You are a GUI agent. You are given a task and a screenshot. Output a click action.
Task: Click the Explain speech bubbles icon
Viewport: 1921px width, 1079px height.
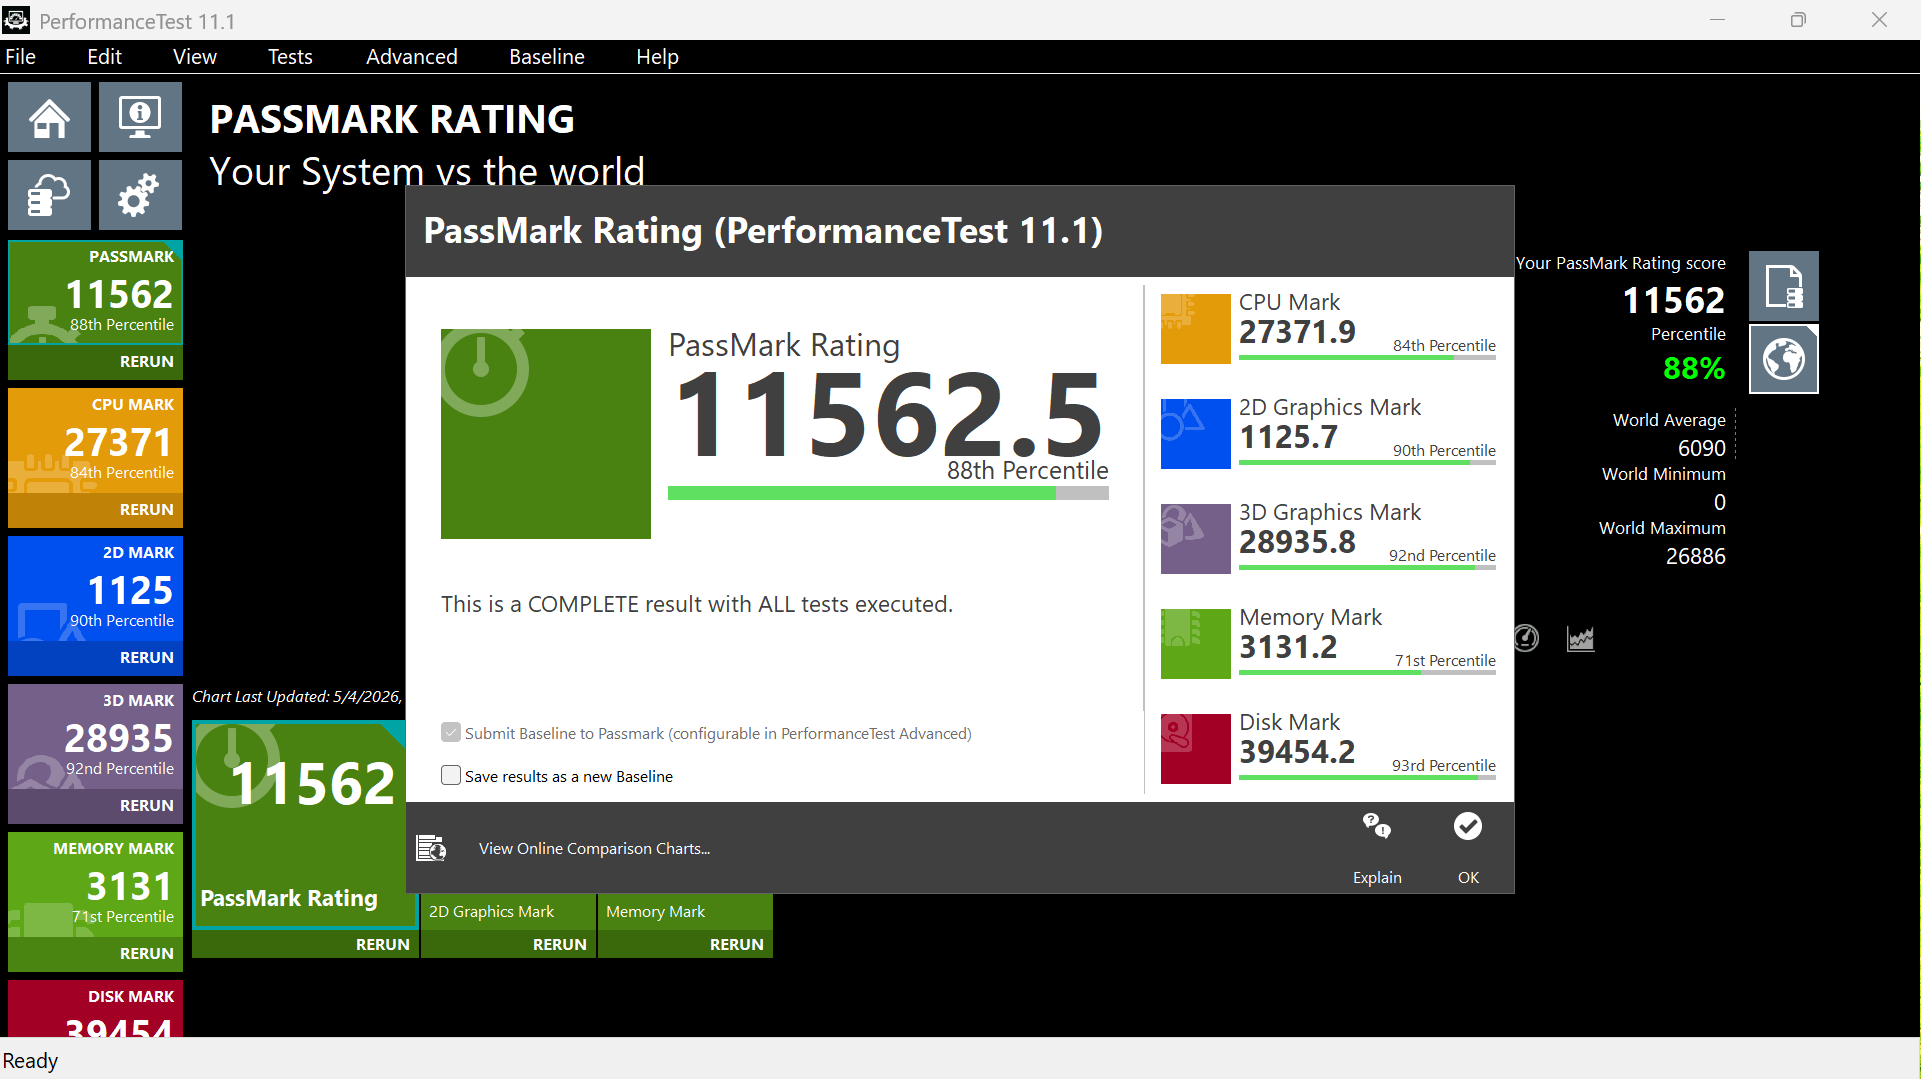coord(1377,826)
